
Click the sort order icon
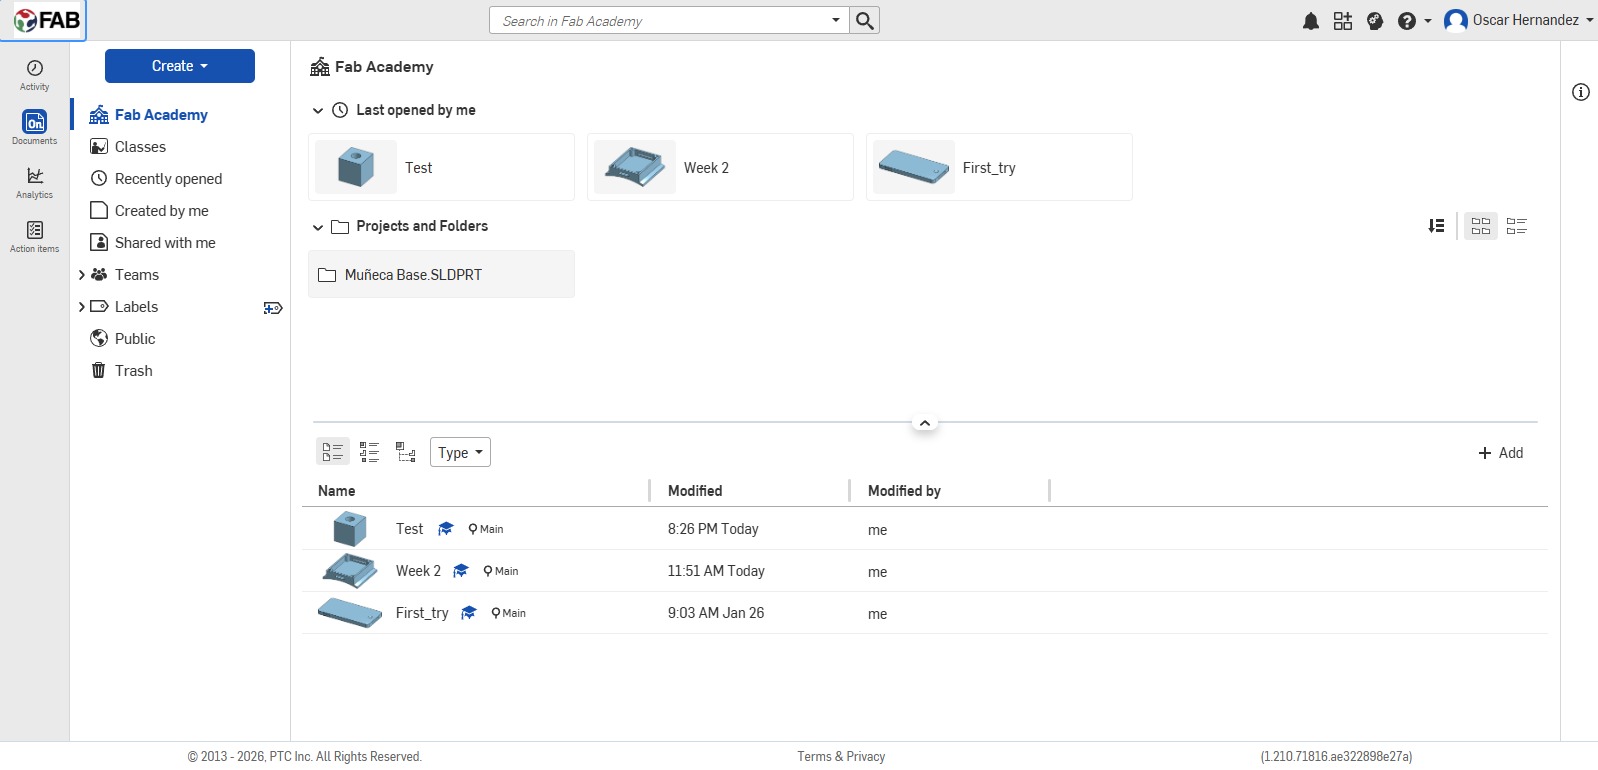click(1436, 226)
